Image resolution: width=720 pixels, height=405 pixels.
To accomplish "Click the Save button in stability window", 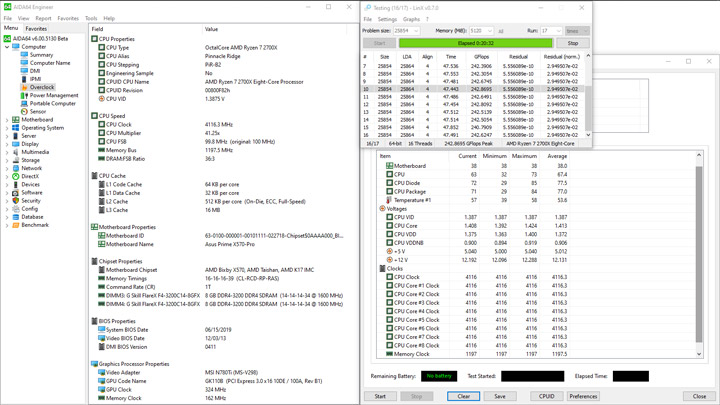I will [500, 396].
